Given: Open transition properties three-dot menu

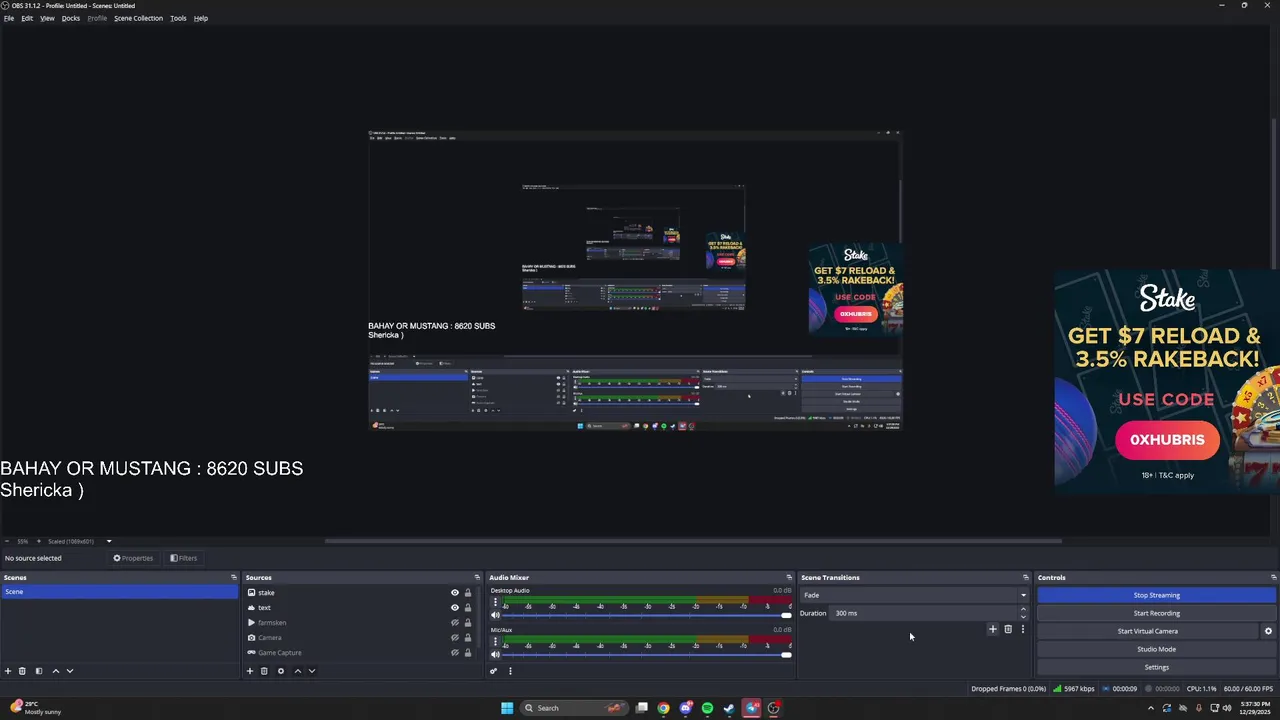Looking at the screenshot, I should 1023,629.
